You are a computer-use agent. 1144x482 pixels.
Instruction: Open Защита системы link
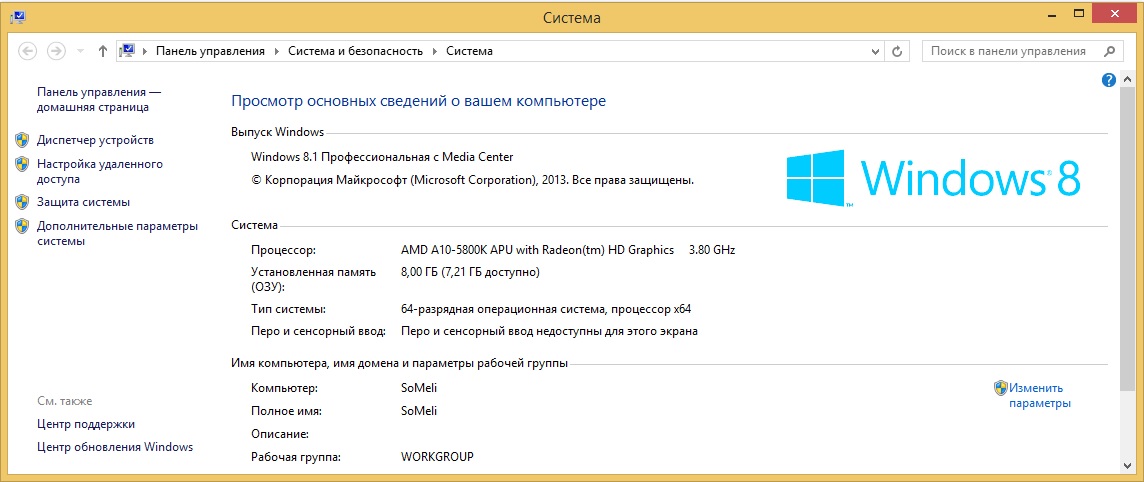coord(83,202)
